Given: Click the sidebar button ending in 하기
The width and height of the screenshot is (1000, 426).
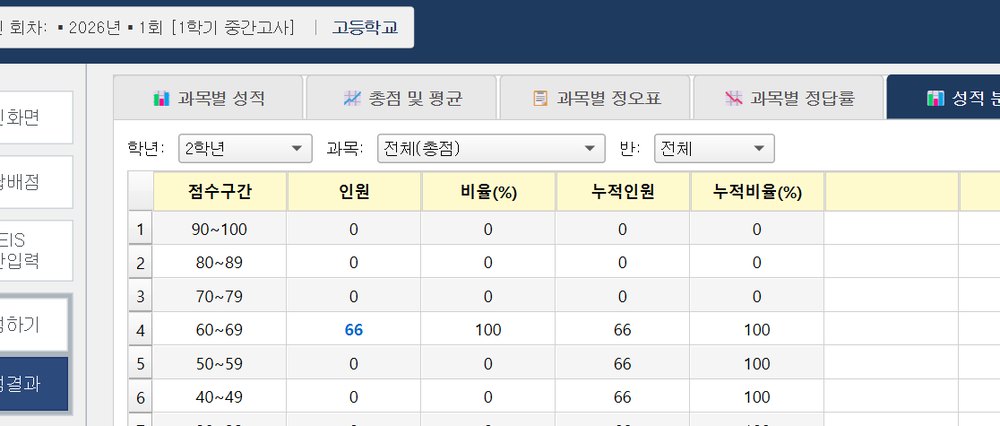Looking at the screenshot, I should point(34,325).
